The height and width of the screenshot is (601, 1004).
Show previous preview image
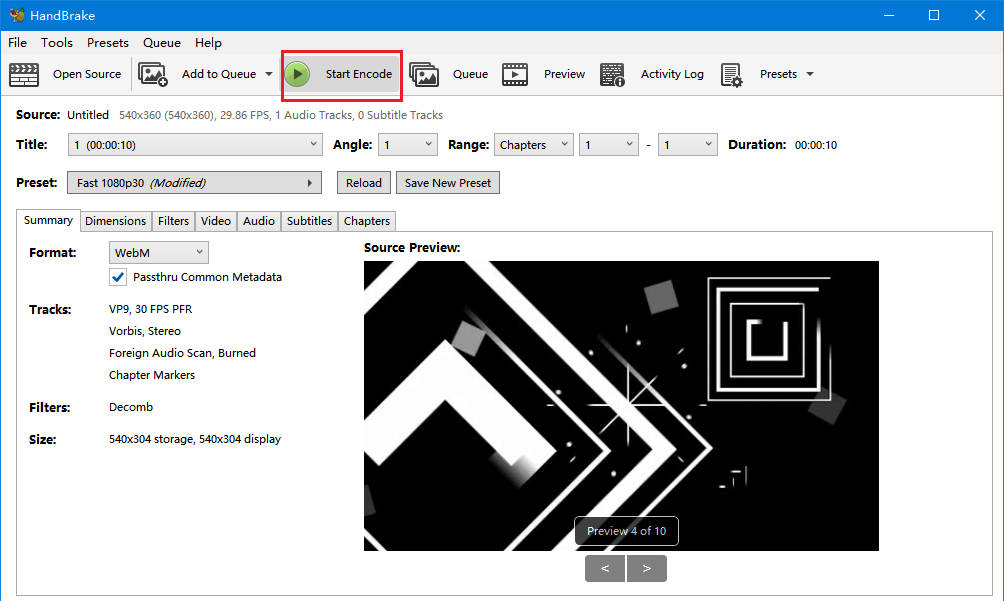(605, 568)
